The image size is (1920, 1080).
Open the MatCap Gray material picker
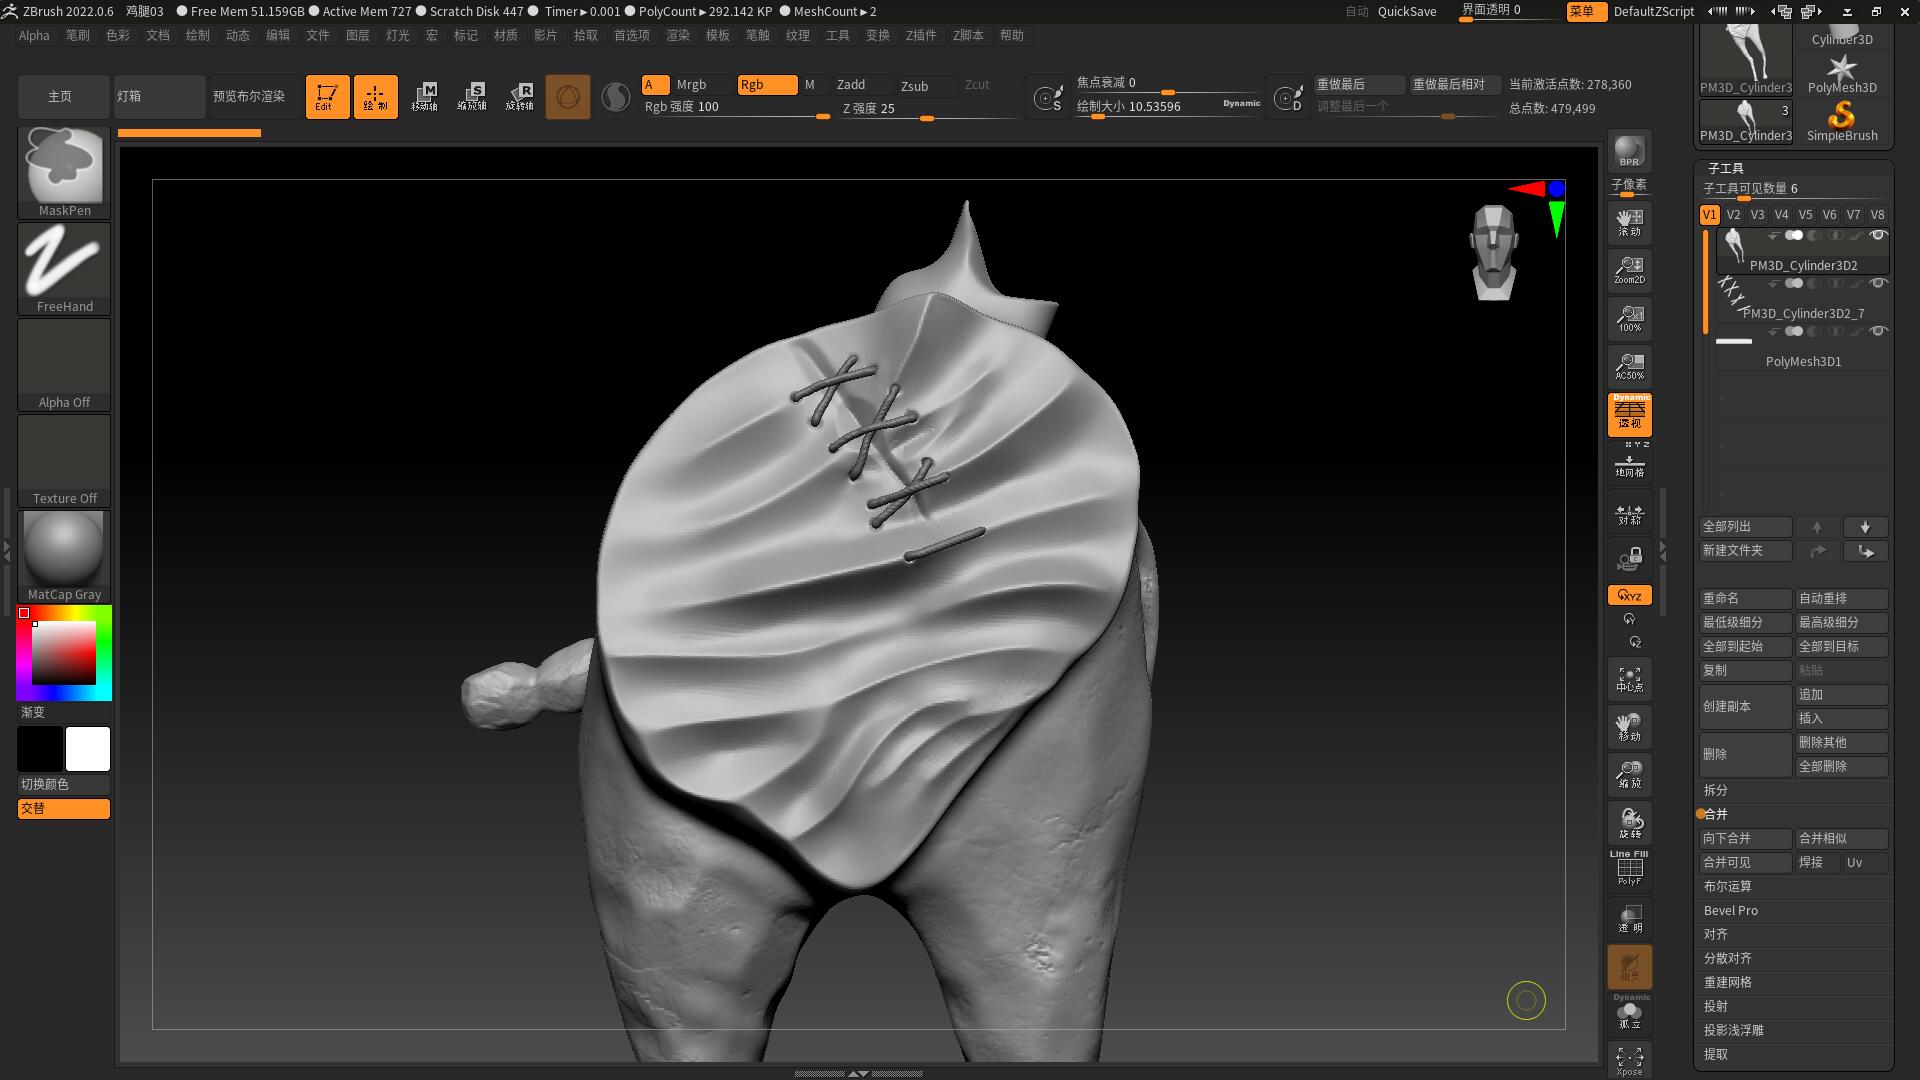click(x=63, y=548)
